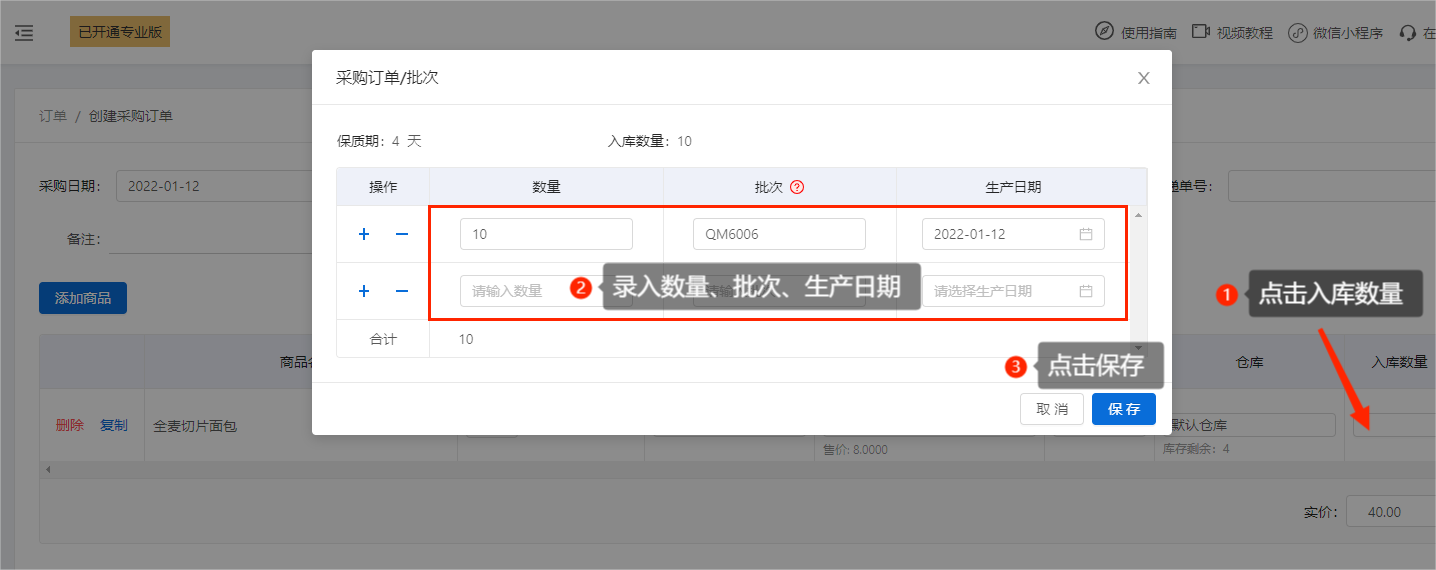
Task: Click the 批次 help question icon
Action: click(797, 187)
